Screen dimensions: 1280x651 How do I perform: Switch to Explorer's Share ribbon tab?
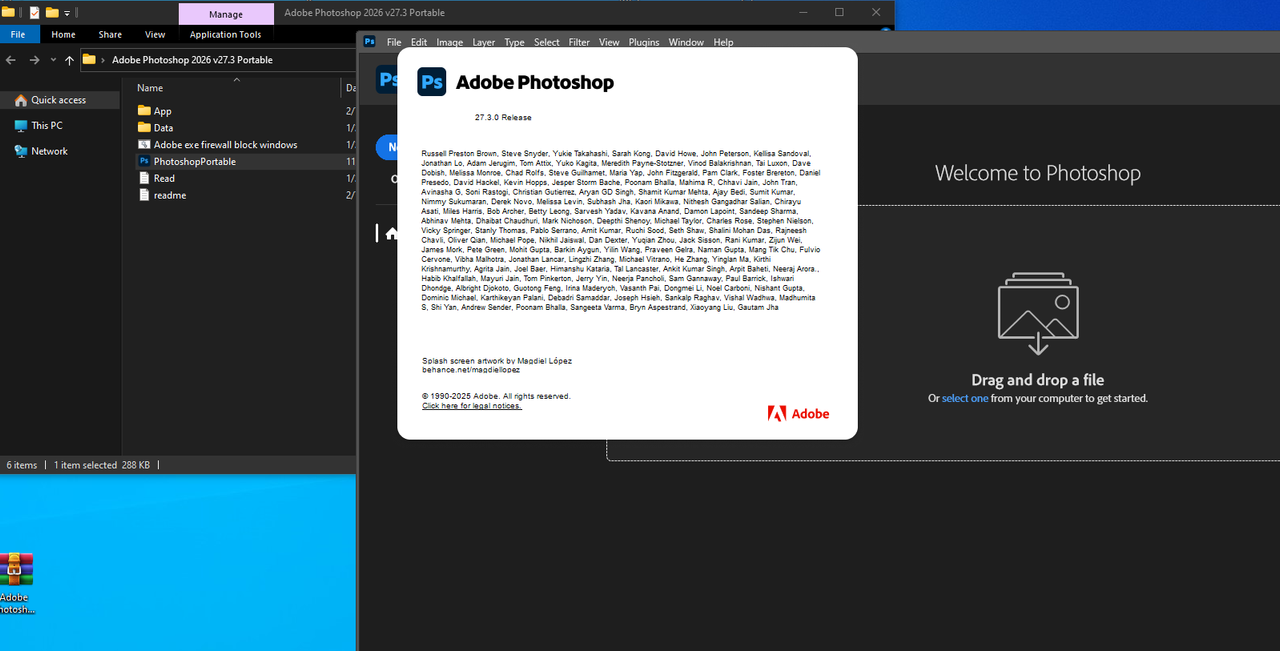click(x=110, y=34)
